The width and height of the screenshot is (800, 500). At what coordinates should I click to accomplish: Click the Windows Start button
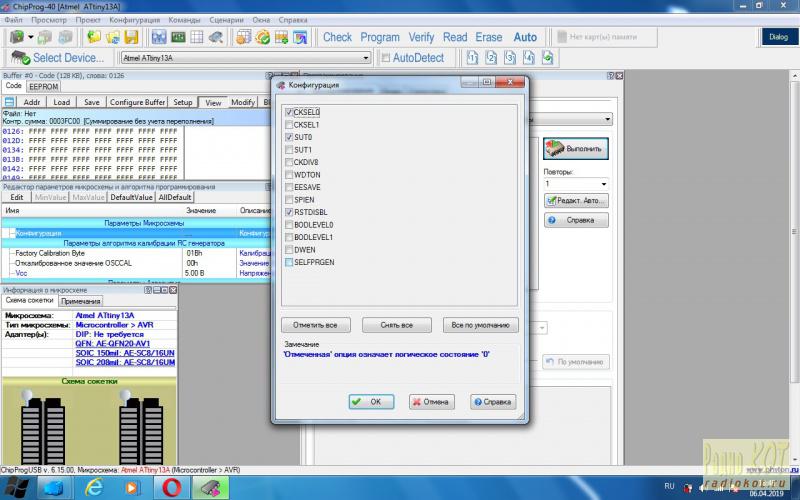pyautogui.click(x=15, y=488)
